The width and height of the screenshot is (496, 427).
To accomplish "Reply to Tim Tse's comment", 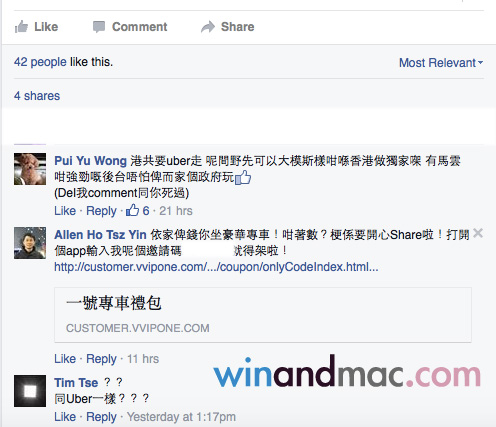I will click(101, 417).
